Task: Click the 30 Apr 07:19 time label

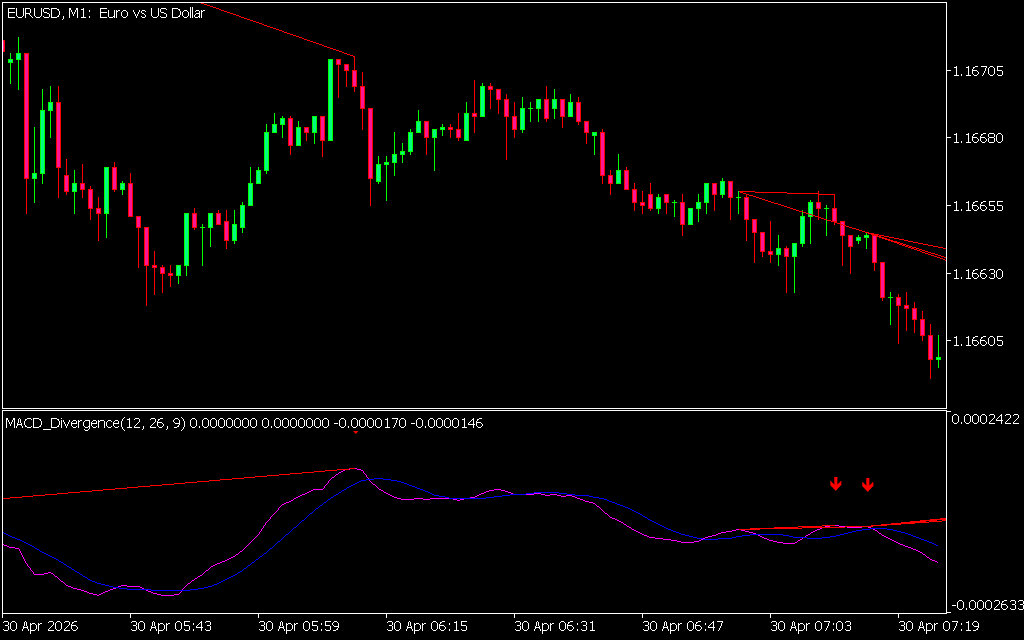Action: (x=938, y=626)
